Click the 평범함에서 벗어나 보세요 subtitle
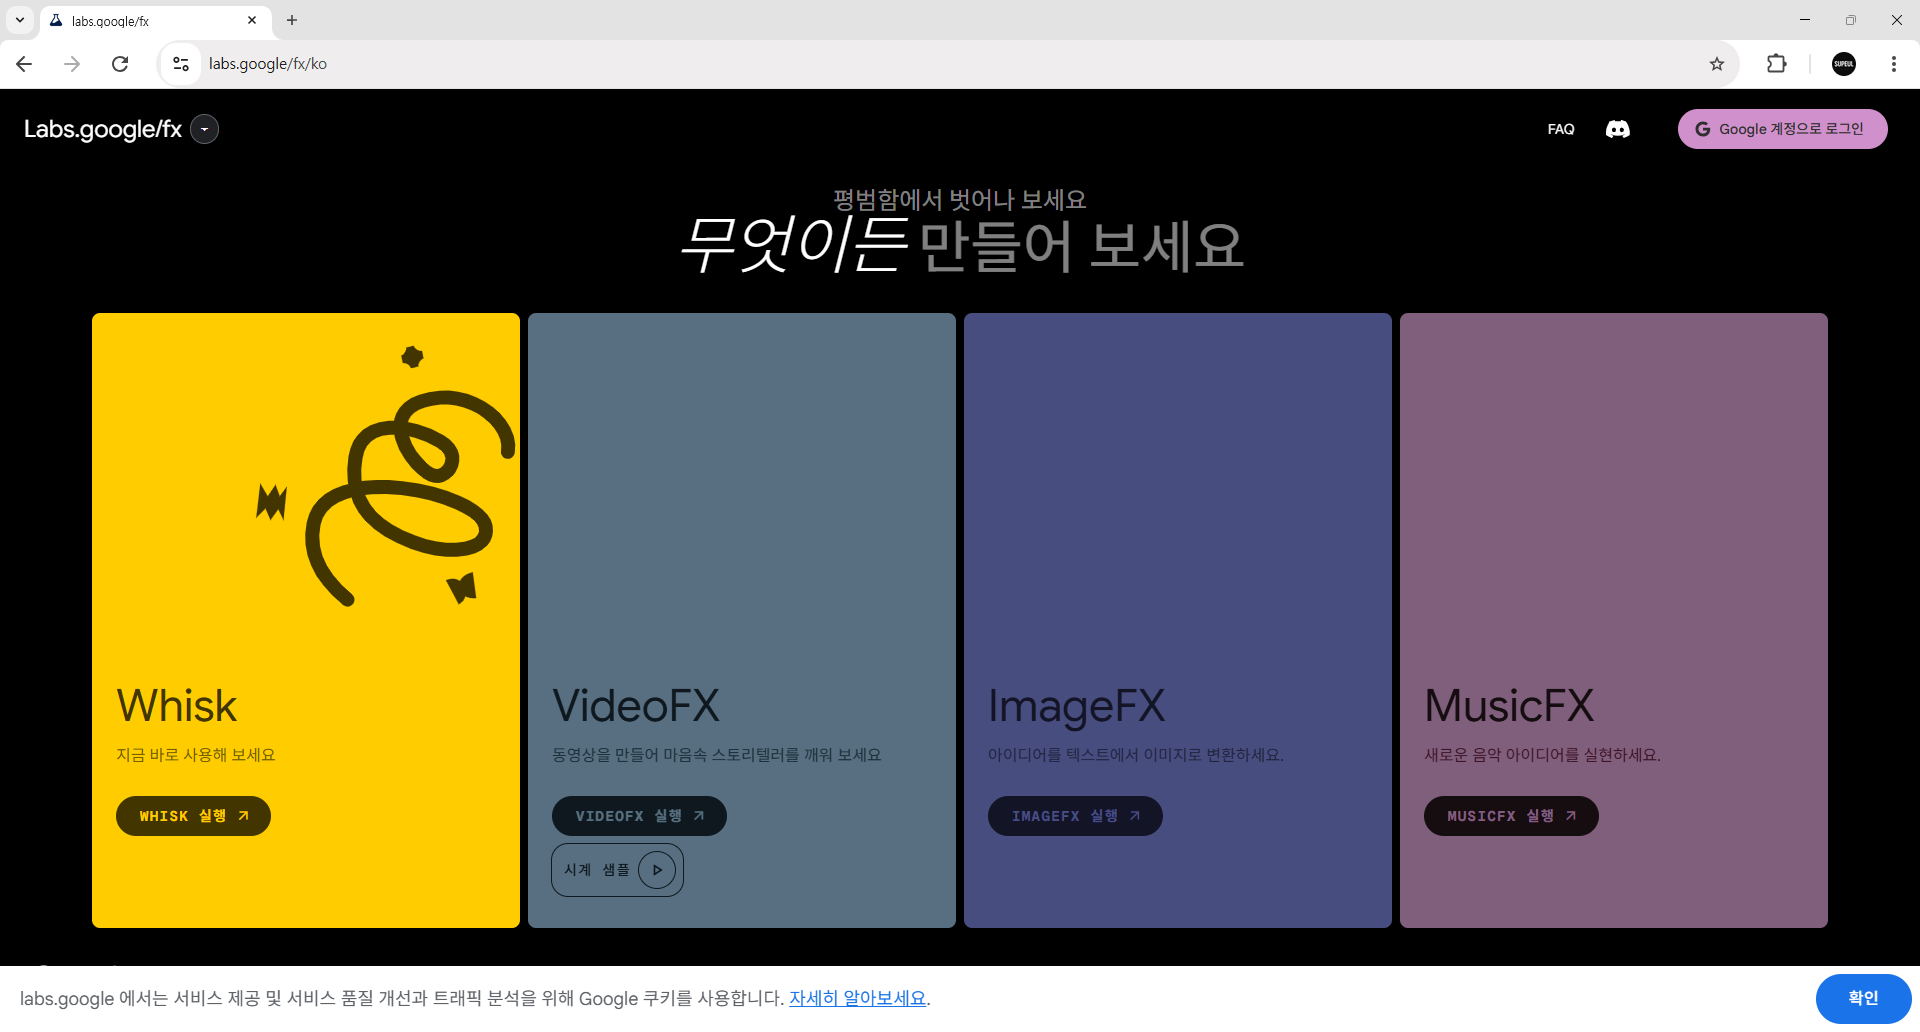Viewport: 1920px width, 1032px height. 960,199
